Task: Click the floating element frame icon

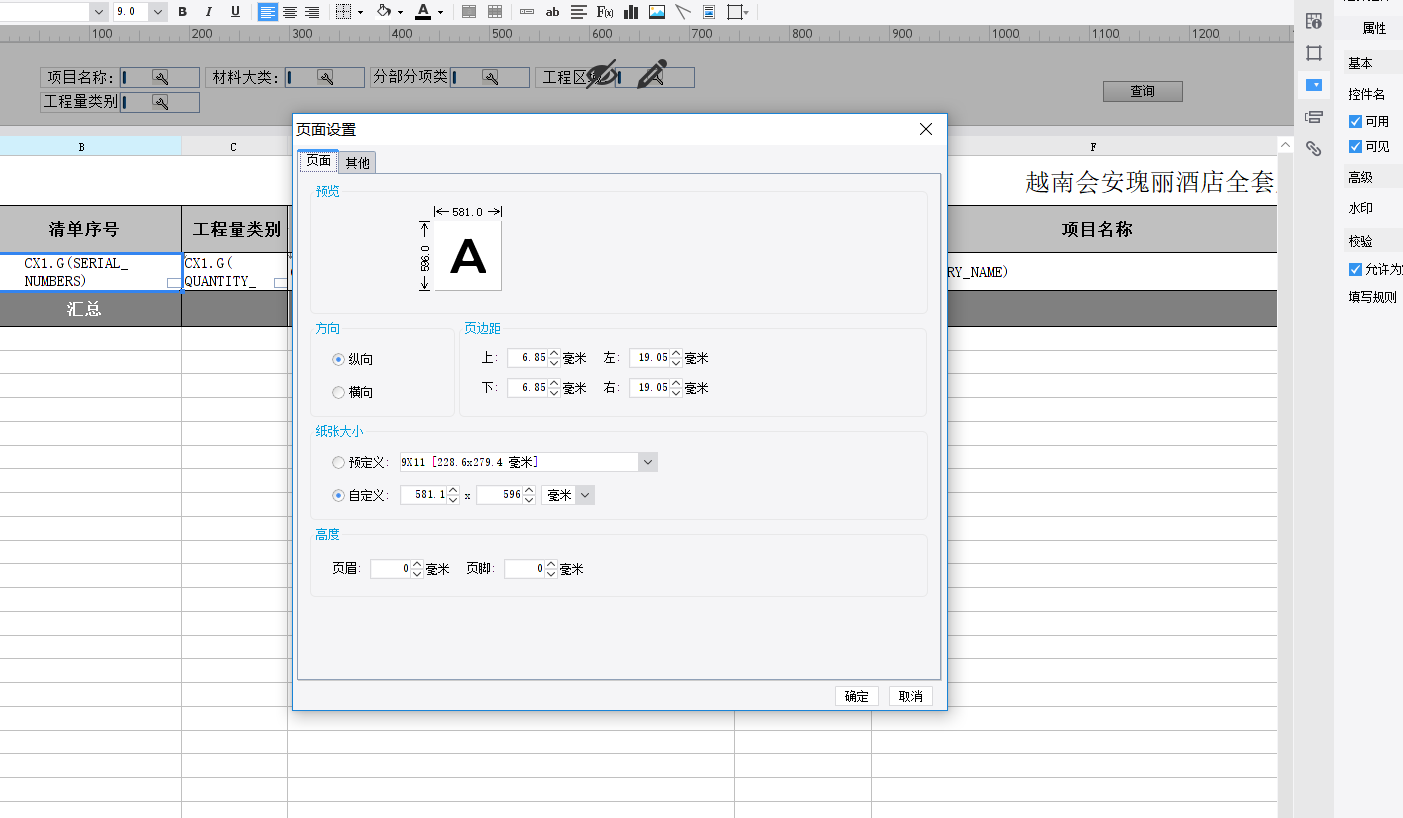Action: click(x=735, y=12)
